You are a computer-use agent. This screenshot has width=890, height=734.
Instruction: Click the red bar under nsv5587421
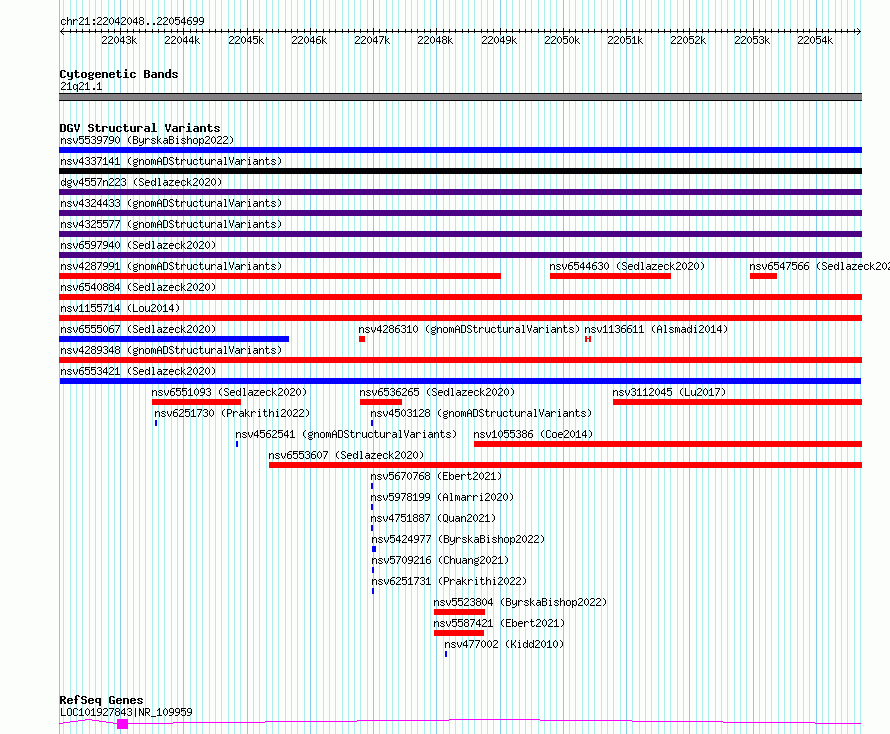point(459,633)
